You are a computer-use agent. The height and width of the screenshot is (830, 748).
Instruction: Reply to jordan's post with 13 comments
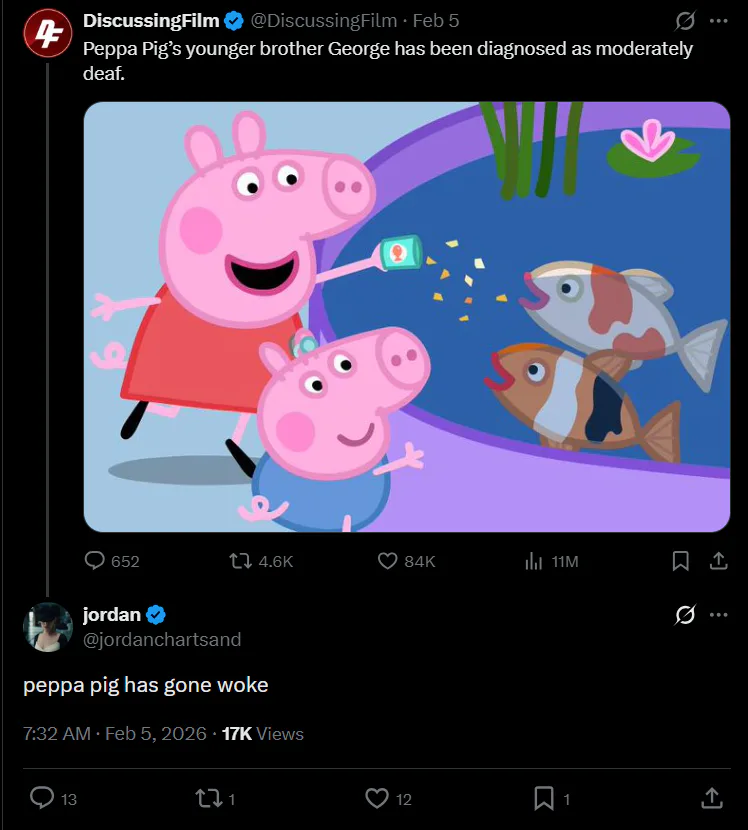point(42,798)
